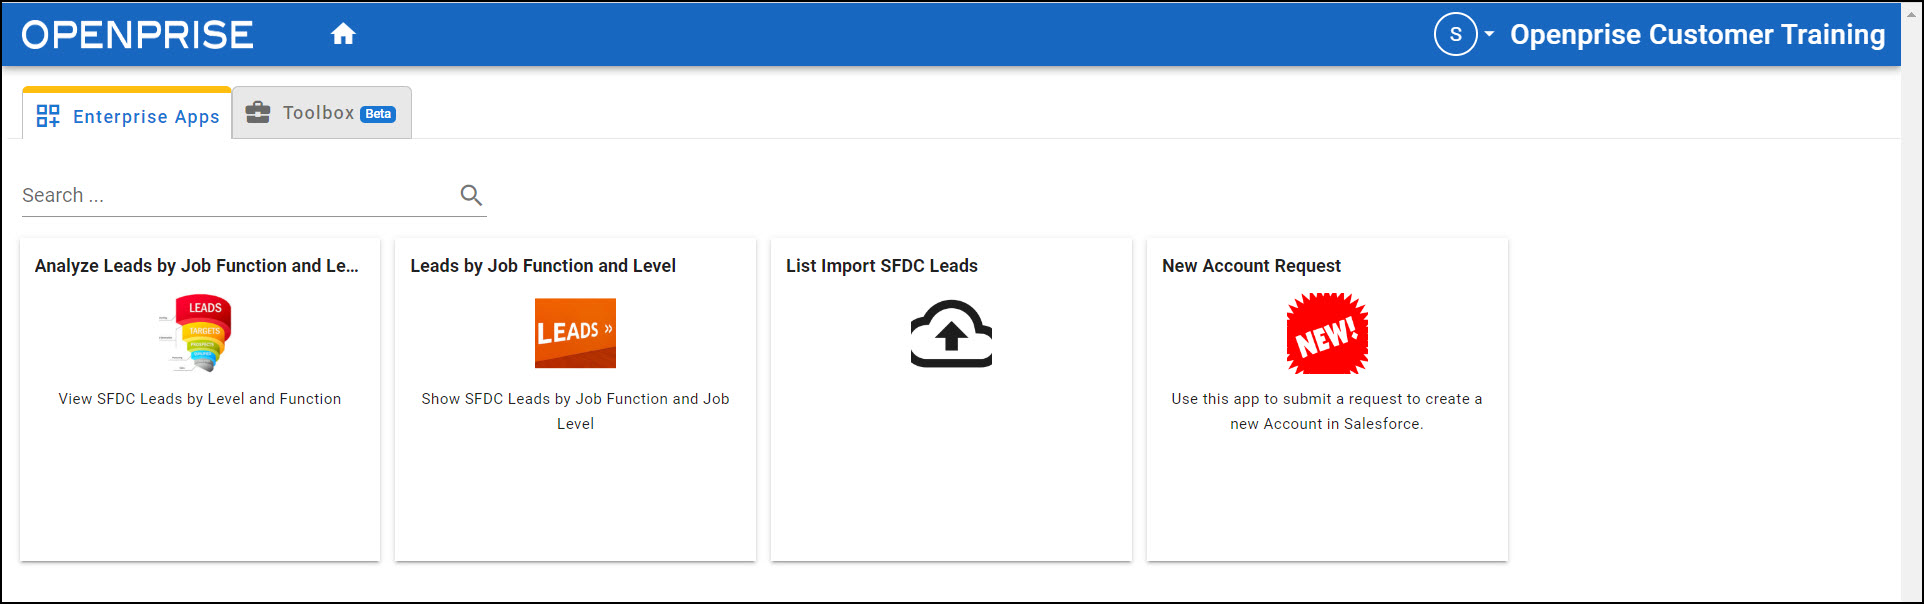Click 'Show SFDC Leads by Job Function' description
Viewport: 1924px width, 604px height.
tap(575, 411)
